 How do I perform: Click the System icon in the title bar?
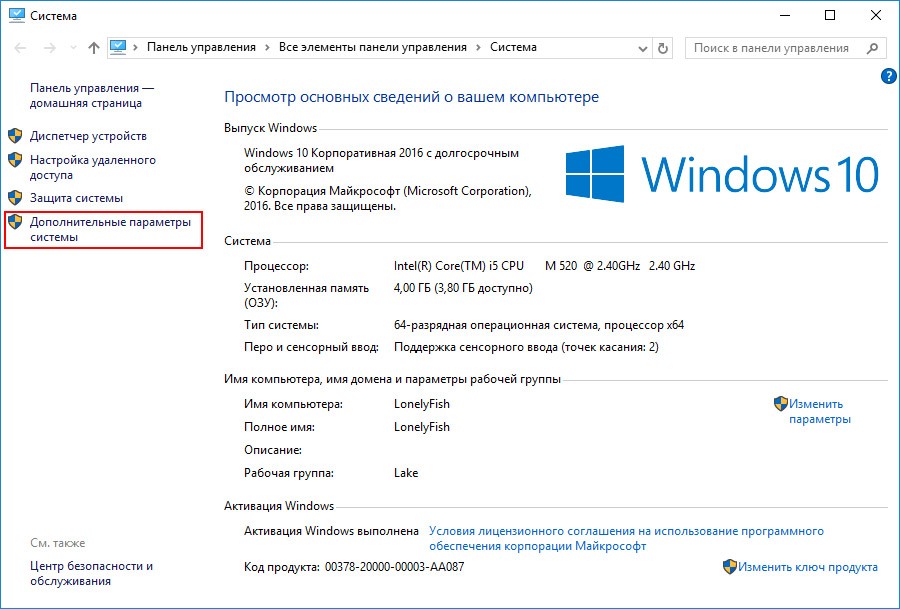pos(17,15)
